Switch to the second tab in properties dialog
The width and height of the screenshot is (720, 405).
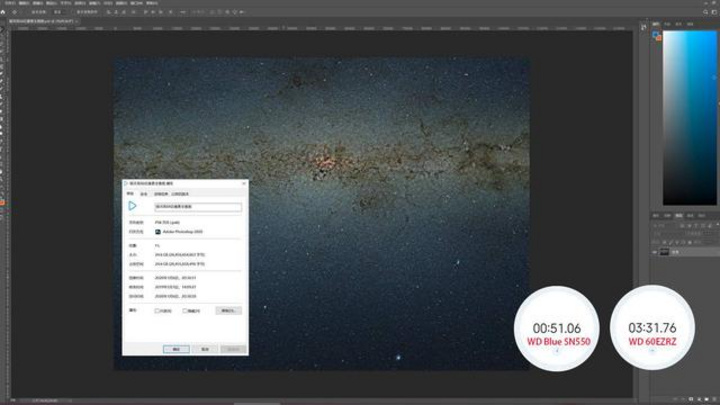coord(144,194)
